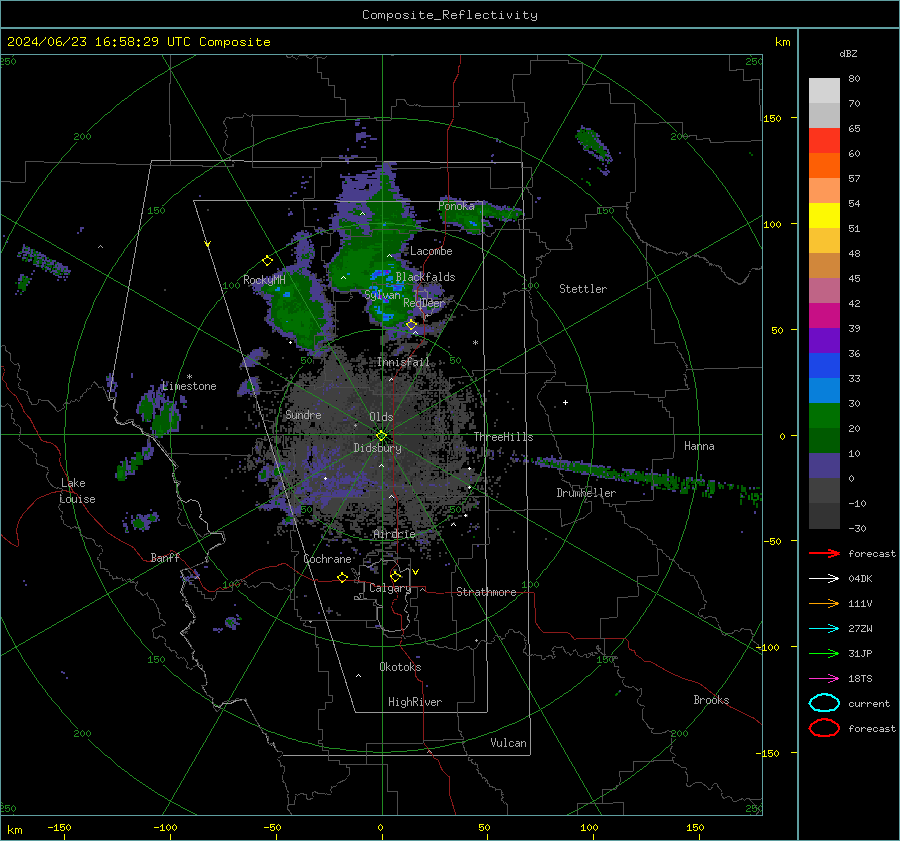This screenshot has height=841, width=900.
Task: Click the Hanna city label
Action: (699, 446)
